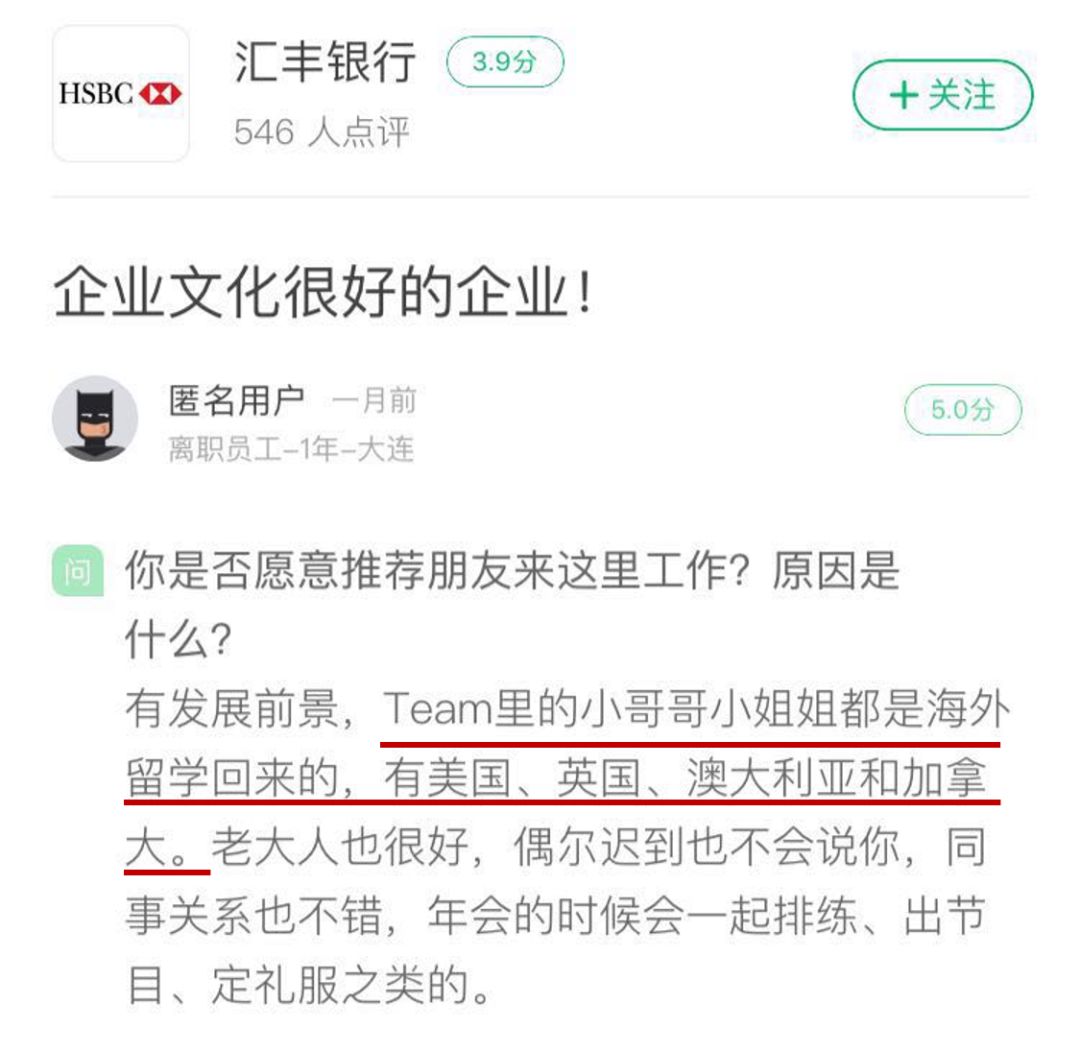This screenshot has width=1080, height=1052.
Task: Click the text 有发展前景
Action: pyautogui.click(x=232, y=709)
